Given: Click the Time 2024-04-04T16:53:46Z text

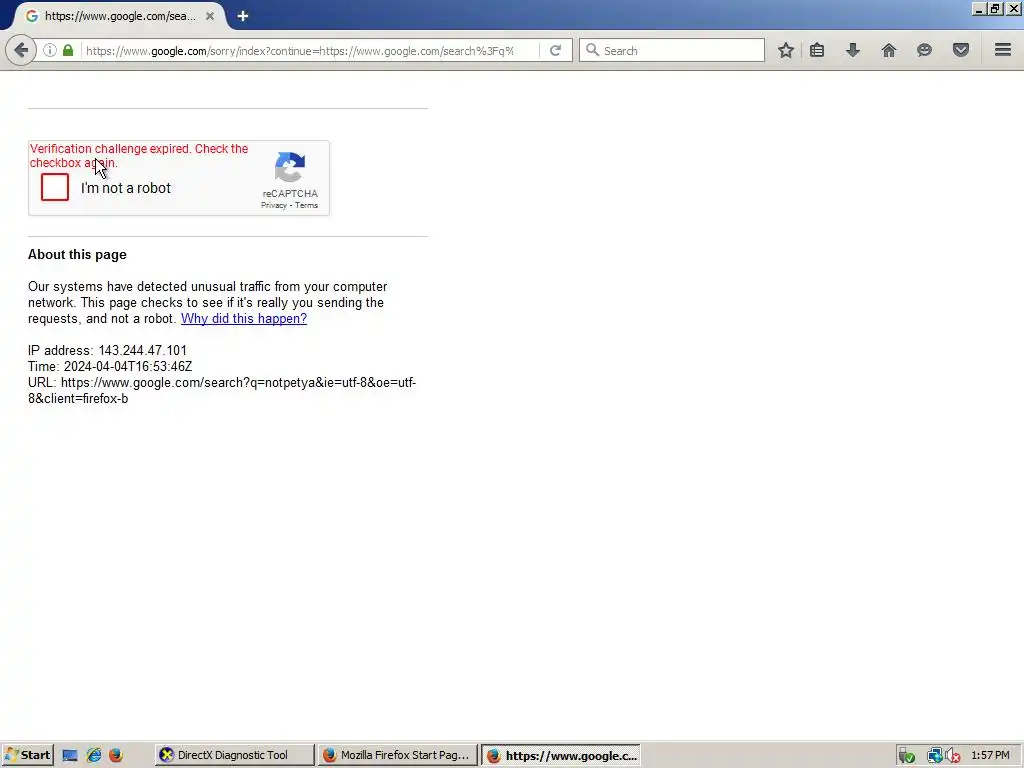Looking at the screenshot, I should pyautogui.click(x=110, y=366).
